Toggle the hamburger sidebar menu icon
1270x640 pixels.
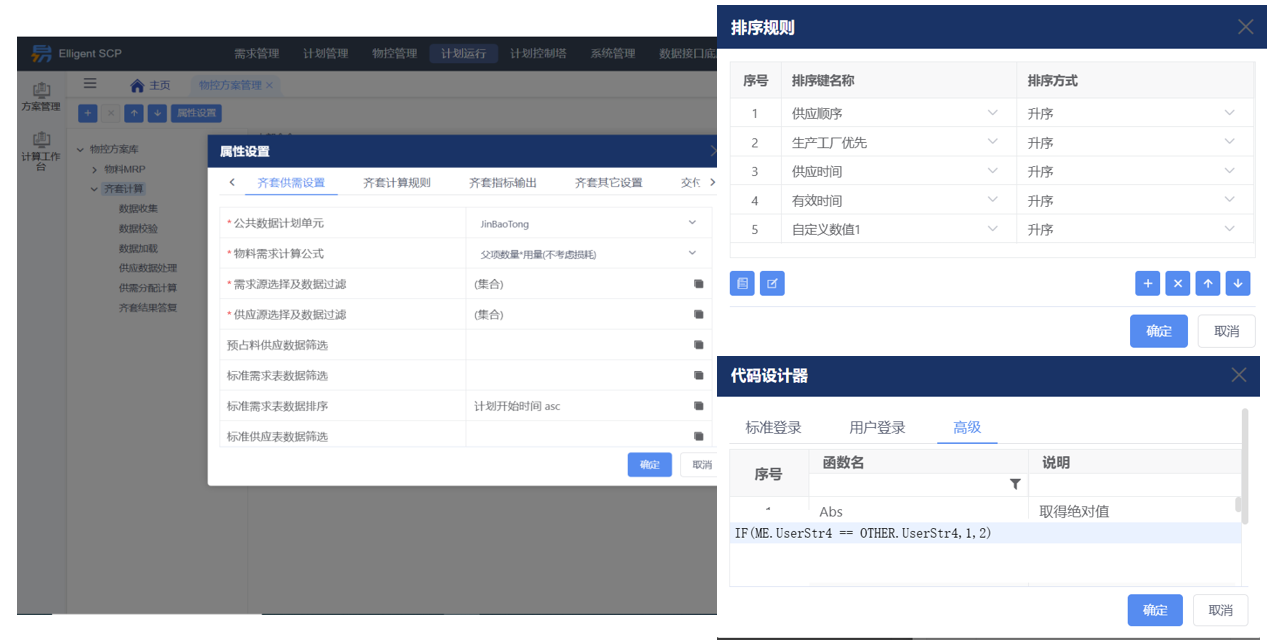90,83
